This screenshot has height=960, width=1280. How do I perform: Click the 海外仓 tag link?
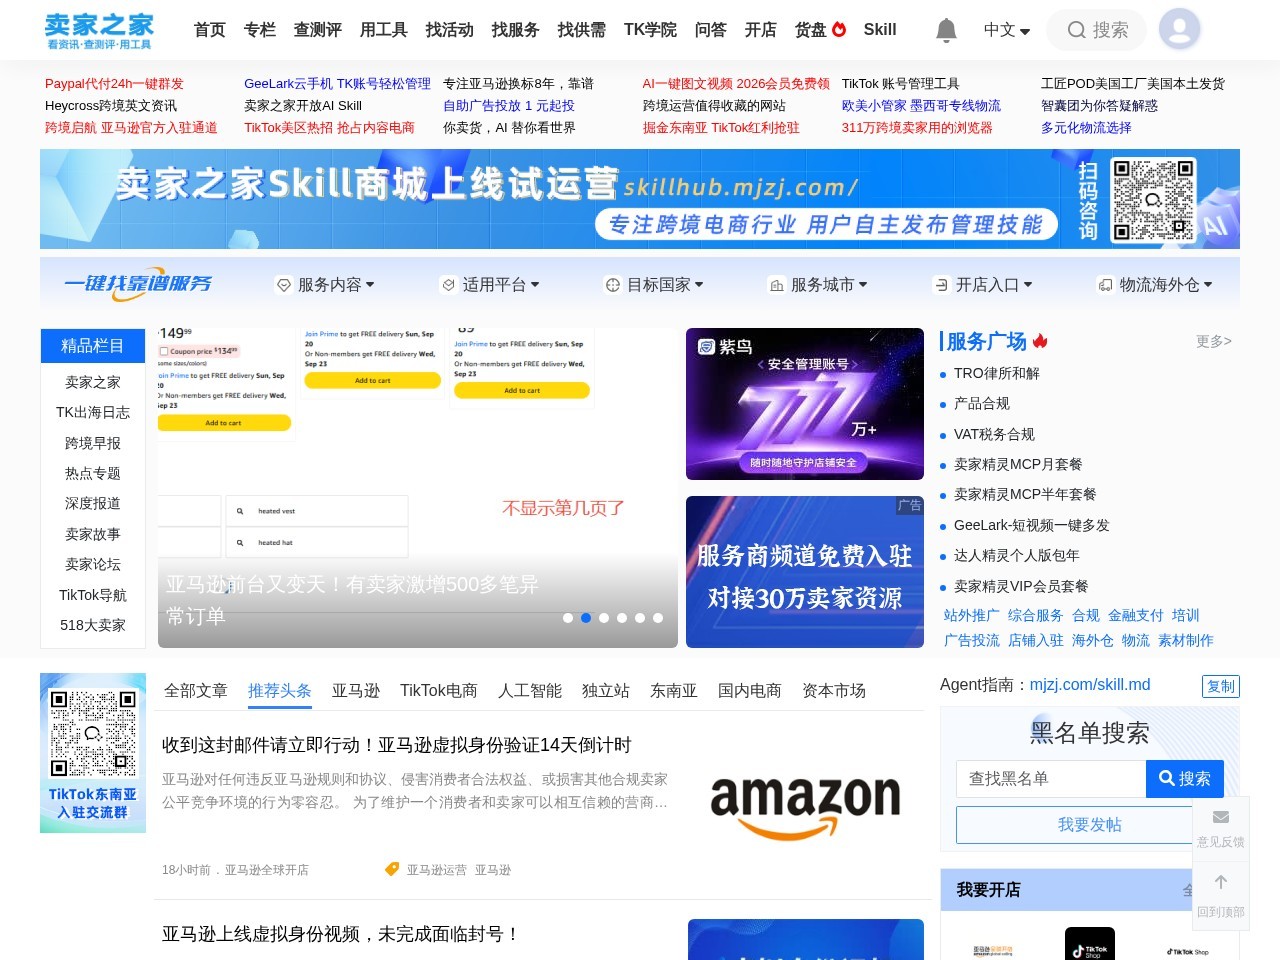point(1093,640)
